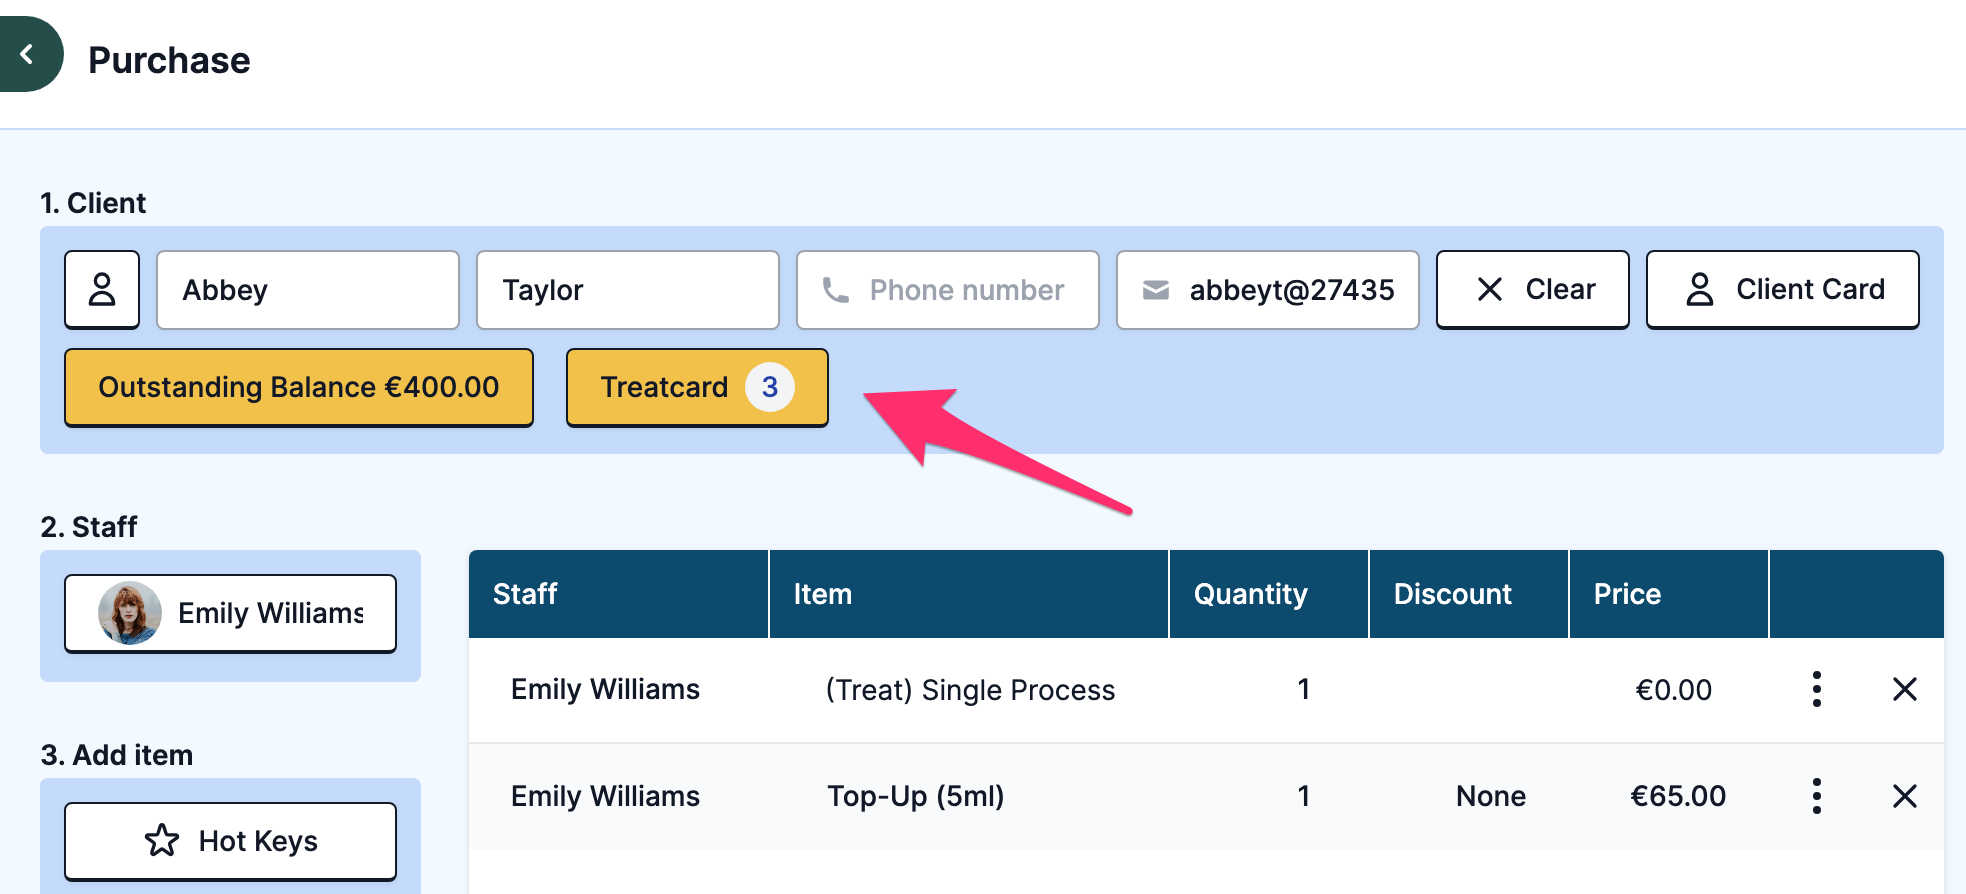Remove the Top-Up (5ml) item
The height and width of the screenshot is (894, 1966).
(1905, 796)
